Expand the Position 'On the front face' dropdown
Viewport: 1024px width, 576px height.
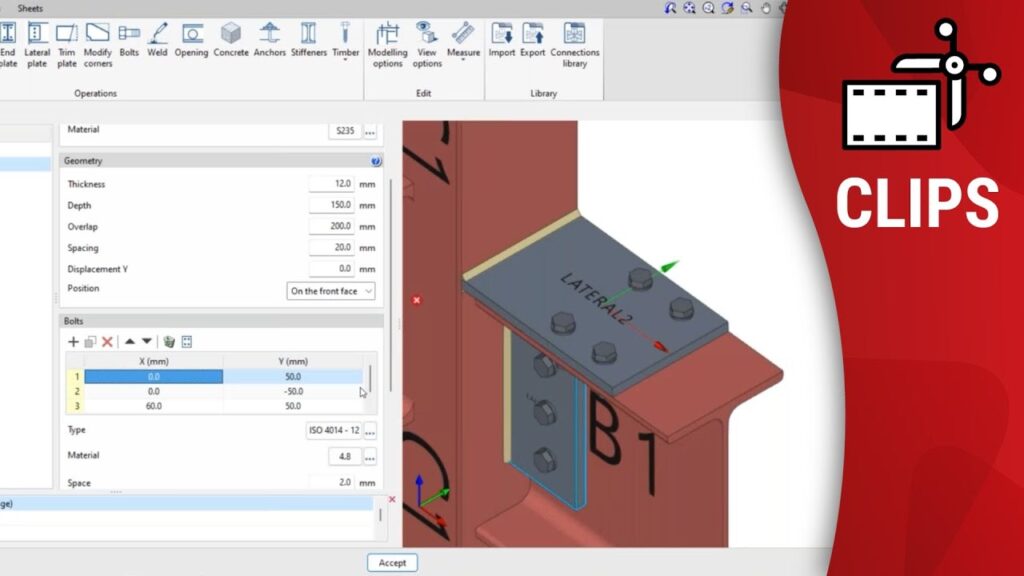331,291
